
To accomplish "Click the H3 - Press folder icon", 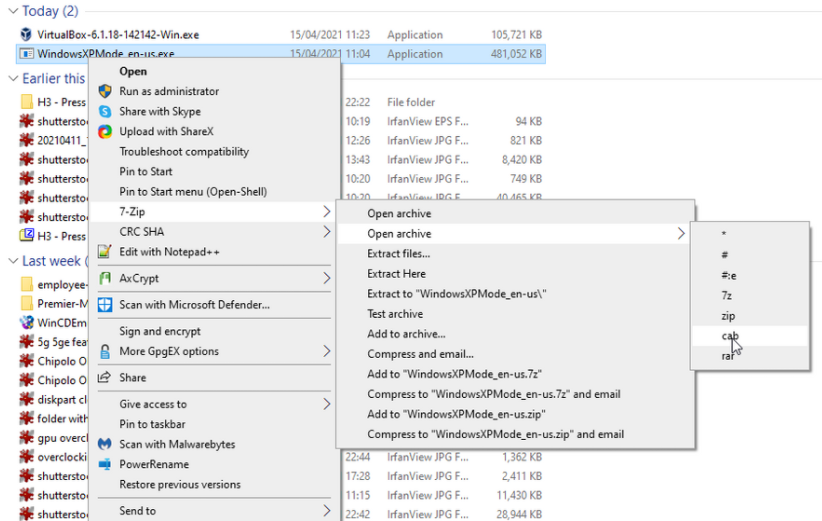I will [26, 102].
